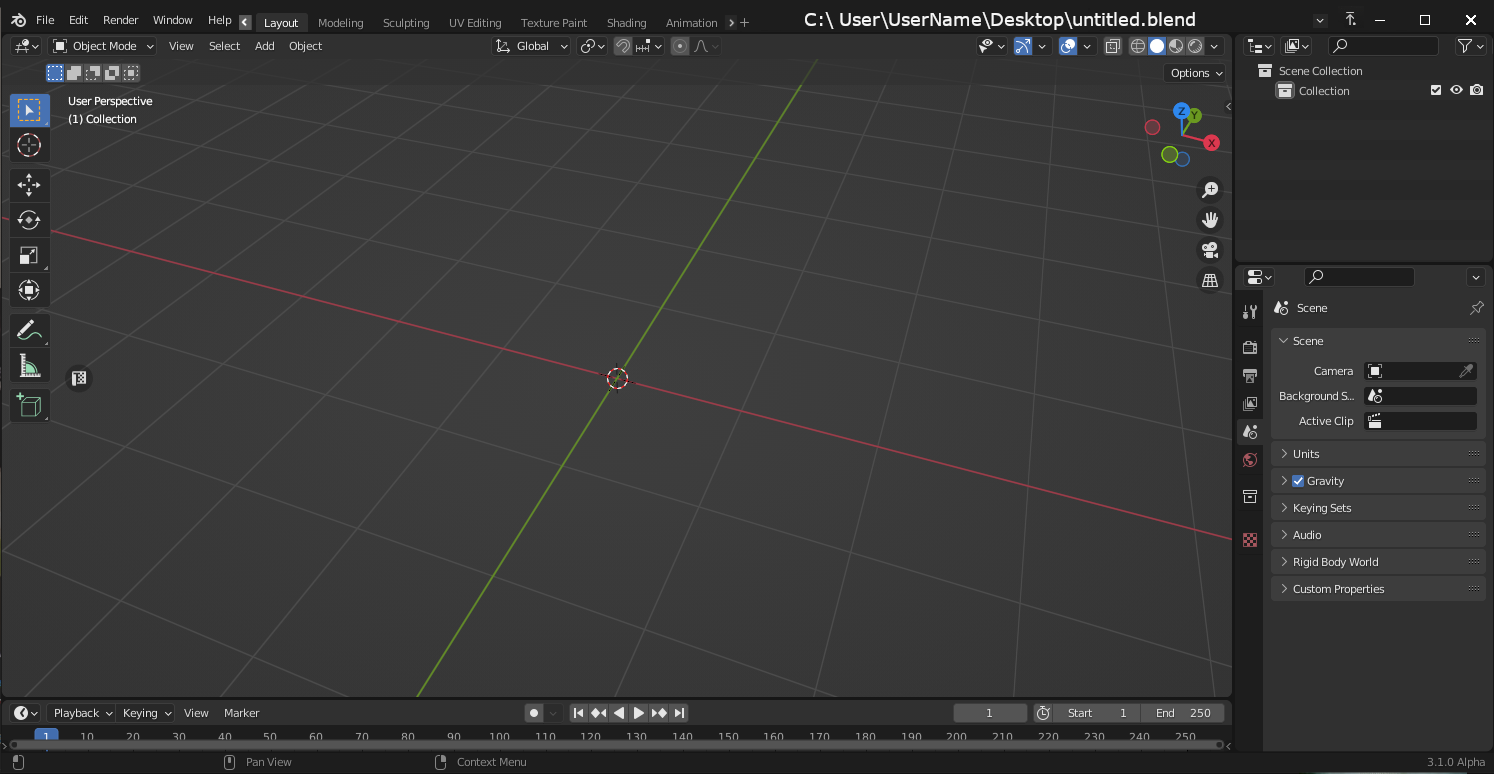Screen dimensions: 1494x774
Task: Expand the Rigid Body World panel
Action: click(1378, 562)
